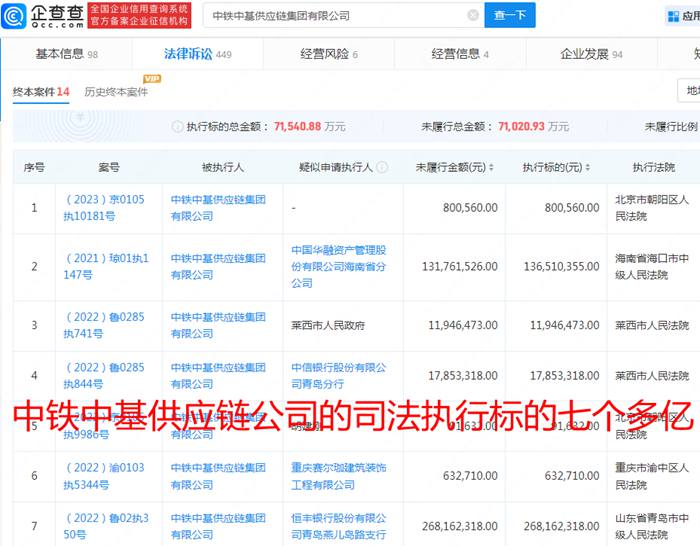Open 中铁中基供应链集团 link in row 1
This screenshot has height=546, width=700.
pos(218,208)
